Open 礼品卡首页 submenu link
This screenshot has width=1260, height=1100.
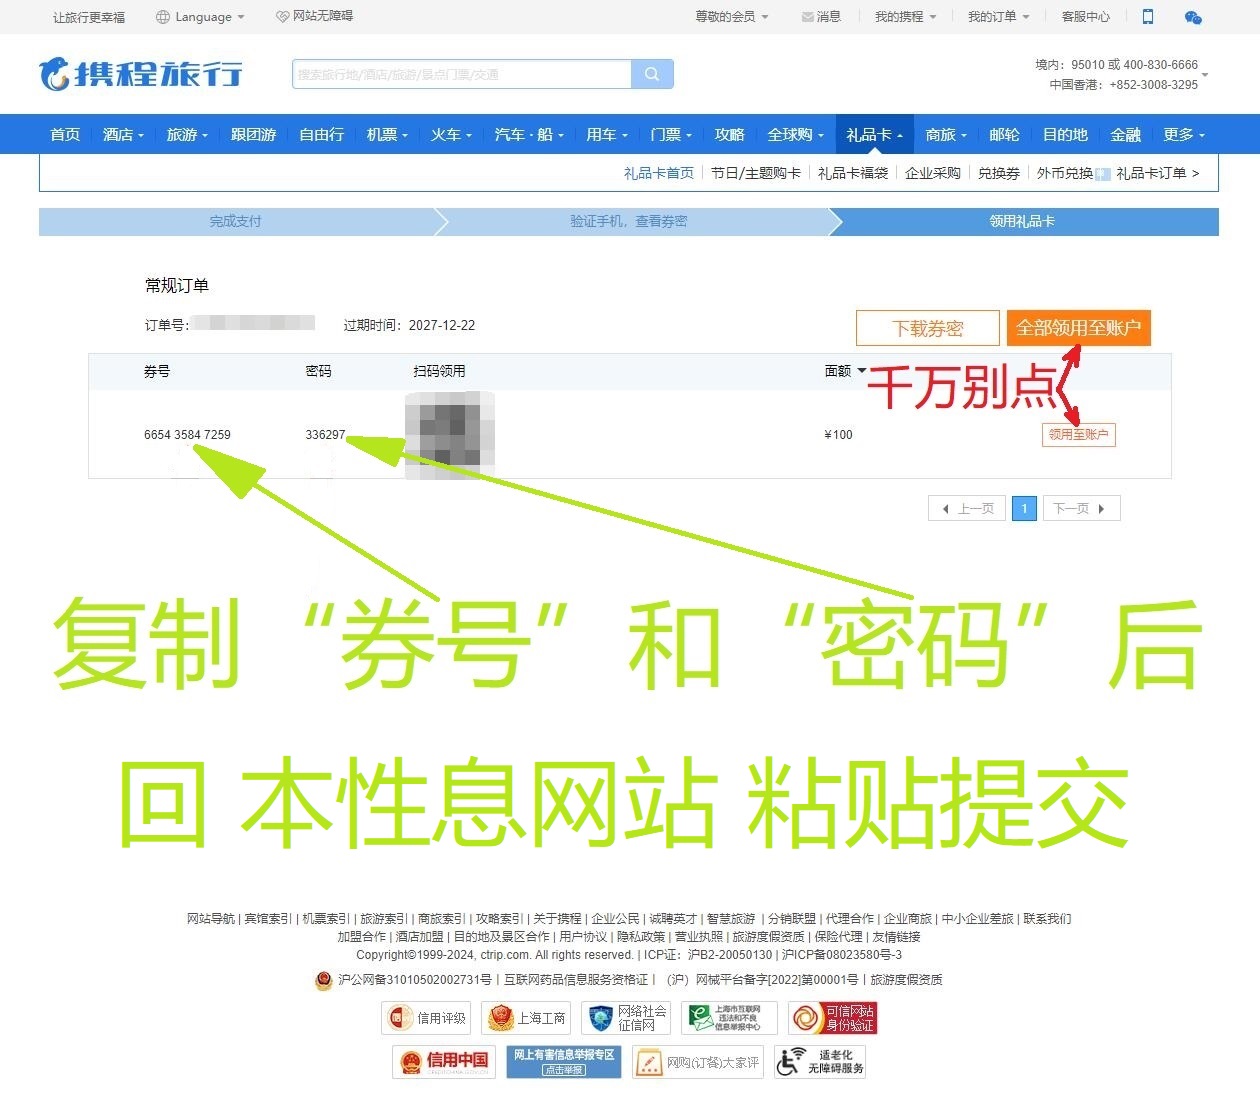pyautogui.click(x=658, y=173)
